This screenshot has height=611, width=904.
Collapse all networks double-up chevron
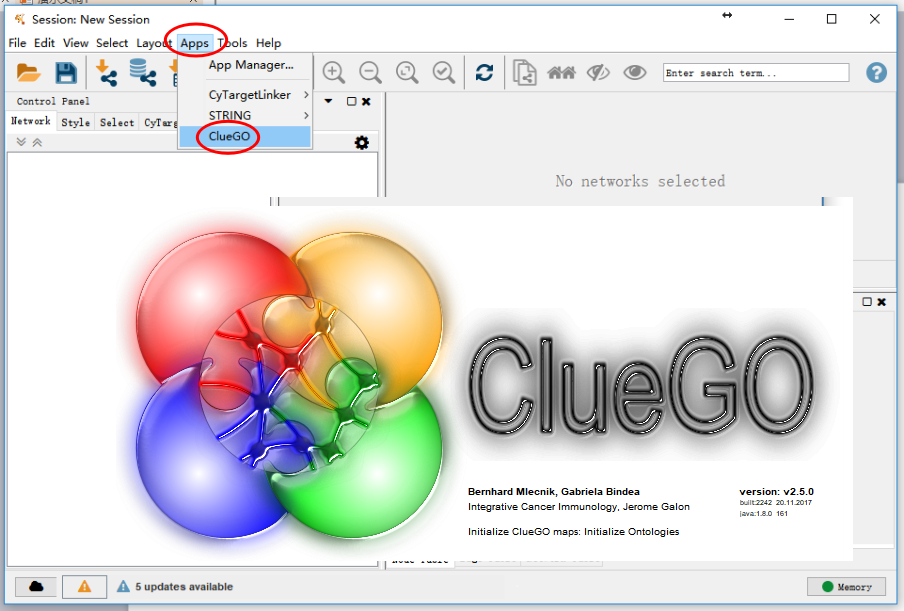[x=37, y=142]
